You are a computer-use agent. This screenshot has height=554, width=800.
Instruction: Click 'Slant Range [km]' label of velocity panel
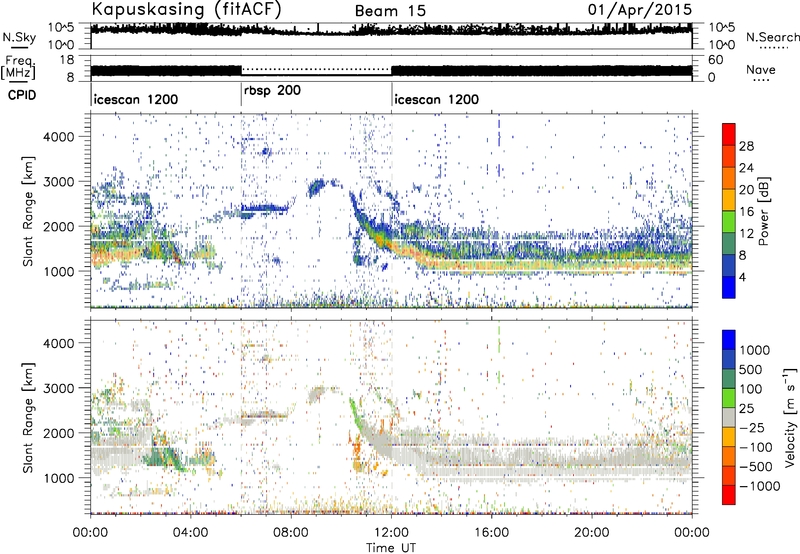pyautogui.click(x=28, y=417)
